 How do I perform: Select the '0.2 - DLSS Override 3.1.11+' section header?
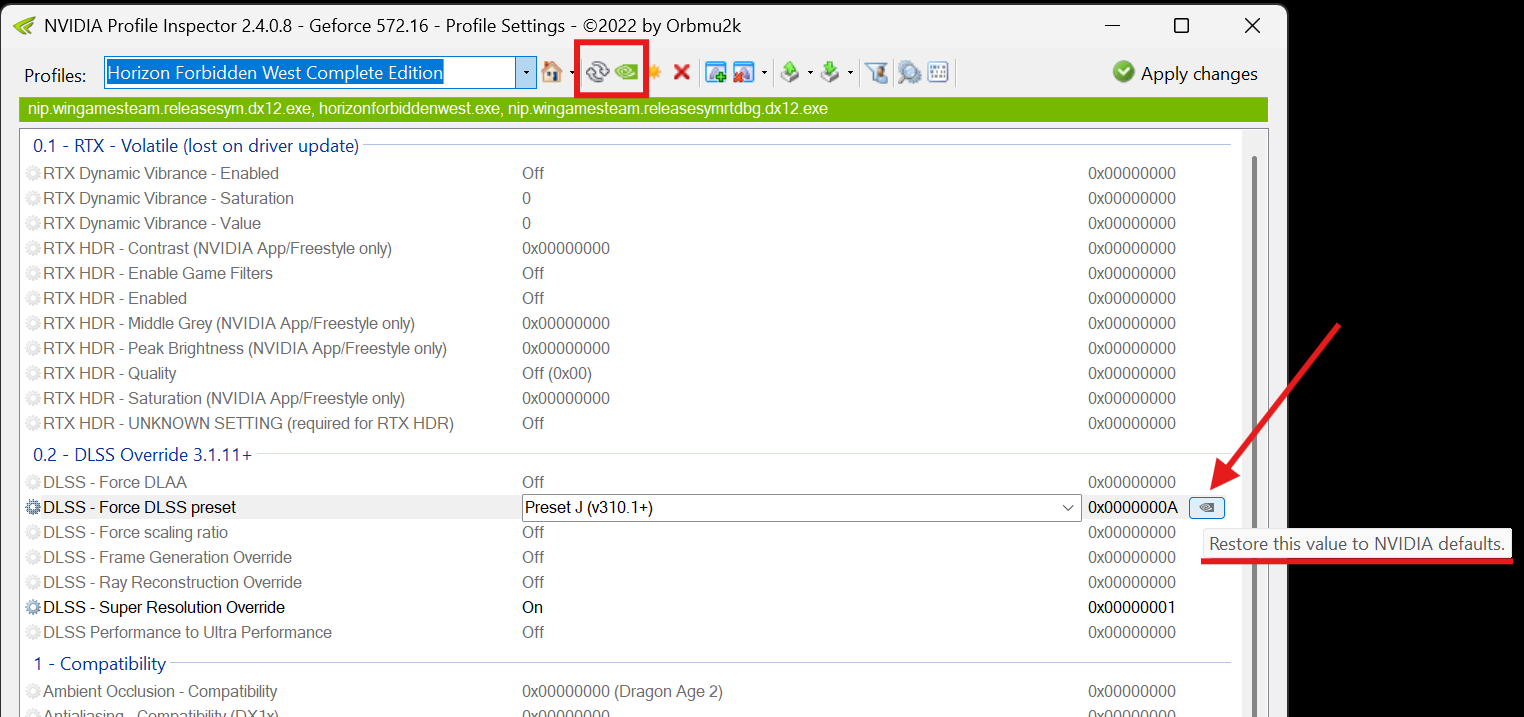143,455
